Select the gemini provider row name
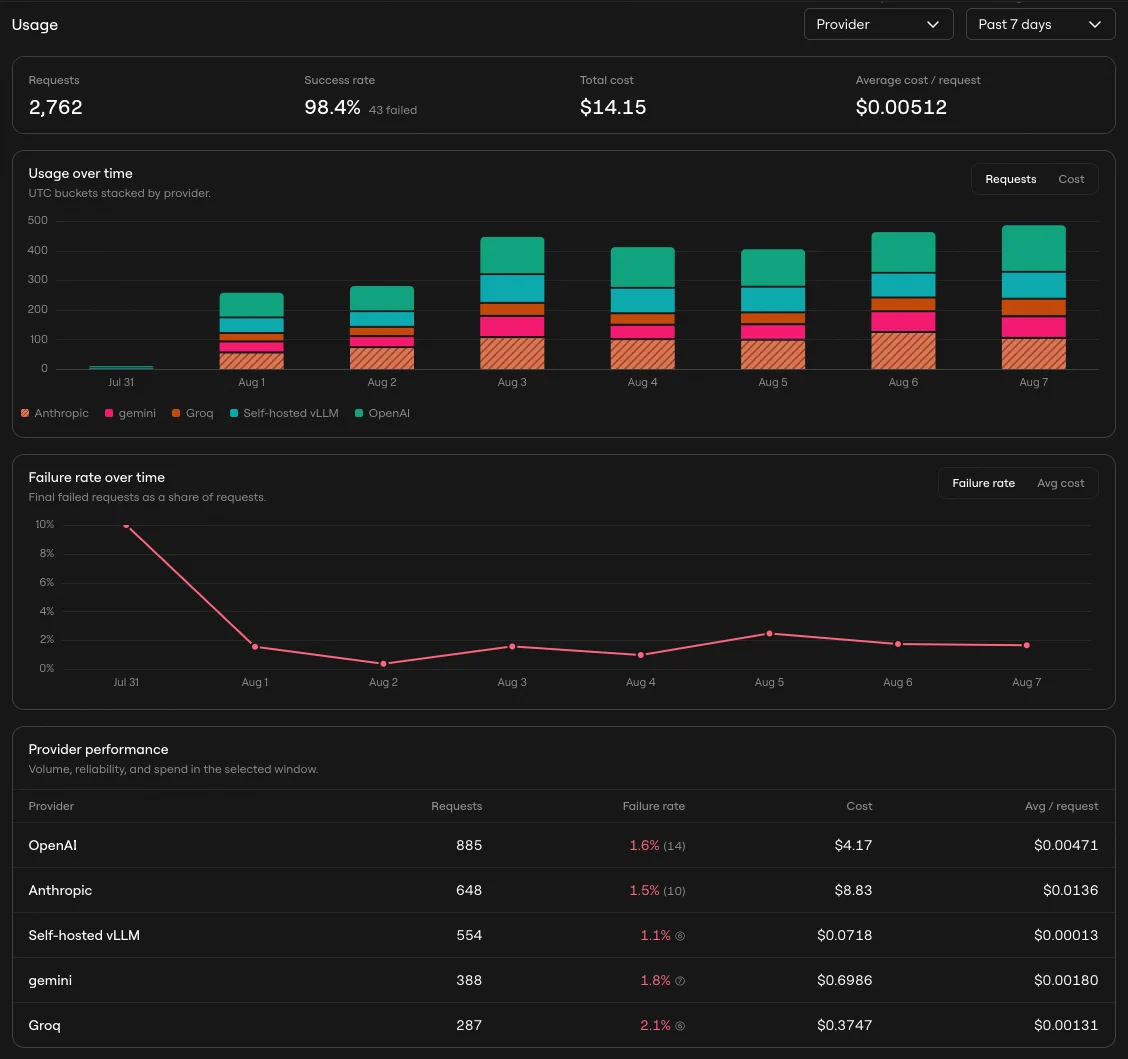1128x1059 pixels. pyautogui.click(x=50, y=981)
